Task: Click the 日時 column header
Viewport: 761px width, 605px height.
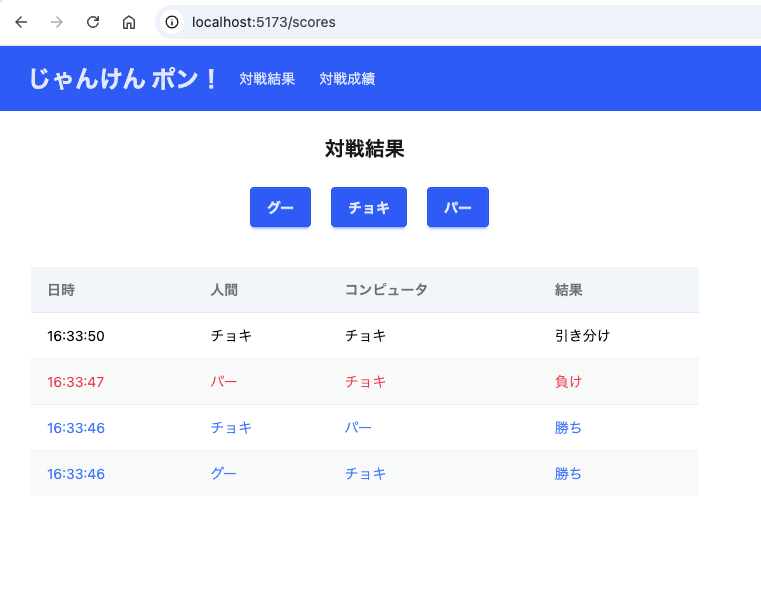Action: 61,290
